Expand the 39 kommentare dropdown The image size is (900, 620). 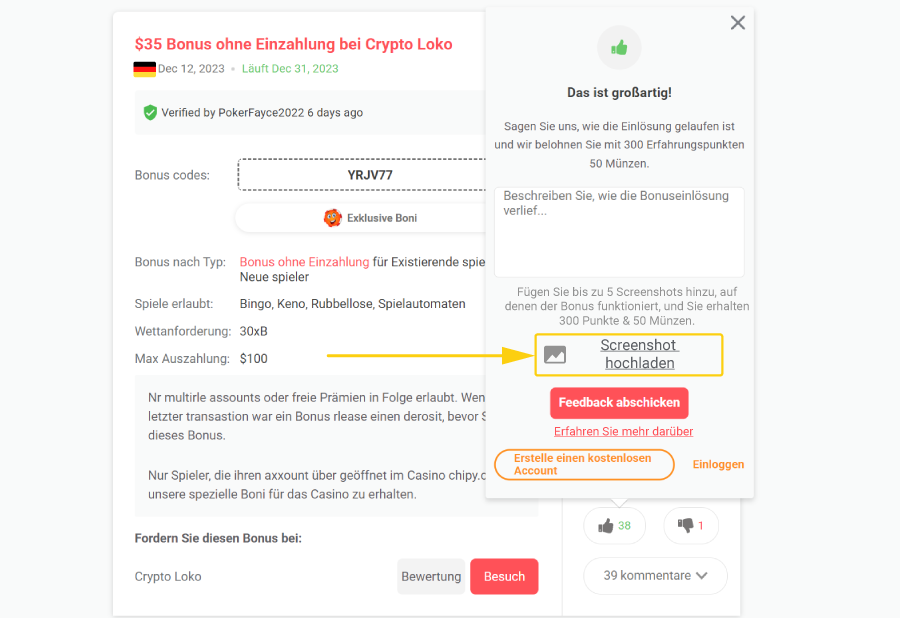coord(655,576)
